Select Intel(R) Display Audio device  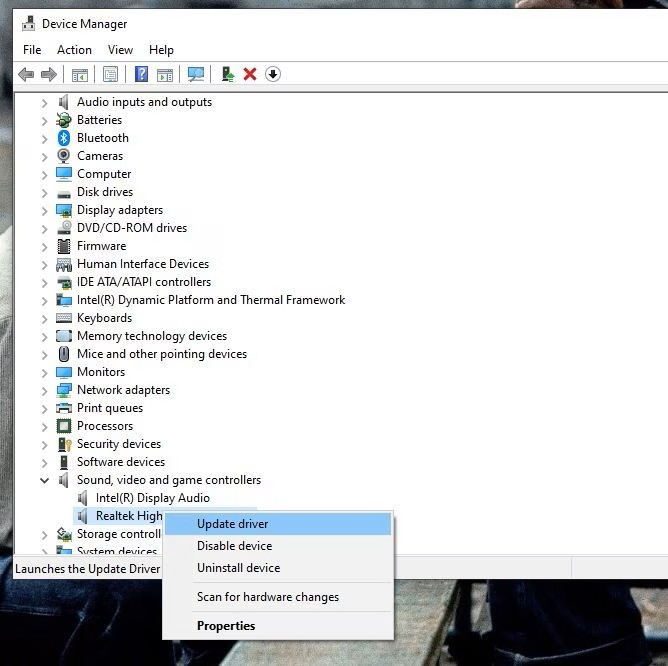click(x=153, y=498)
